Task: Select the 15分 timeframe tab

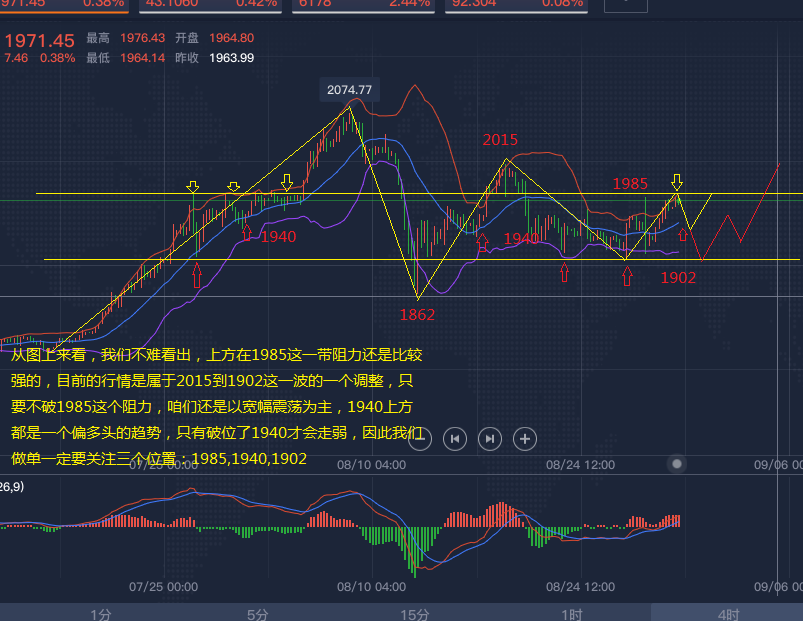Action: click(415, 614)
